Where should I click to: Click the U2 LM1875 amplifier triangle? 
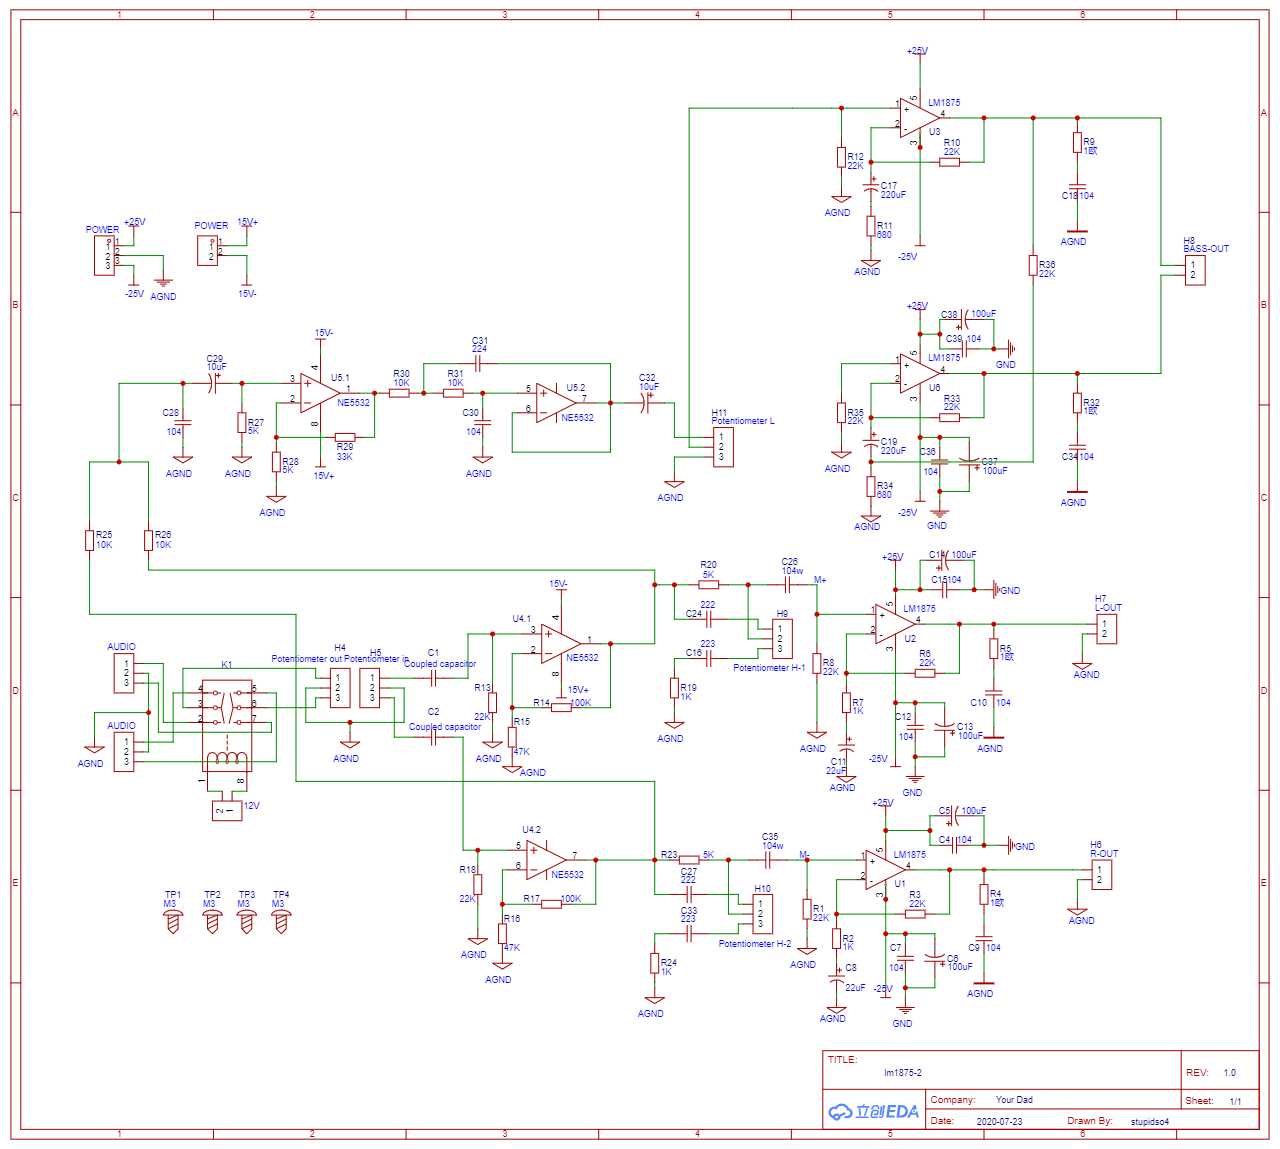pyautogui.click(x=894, y=624)
